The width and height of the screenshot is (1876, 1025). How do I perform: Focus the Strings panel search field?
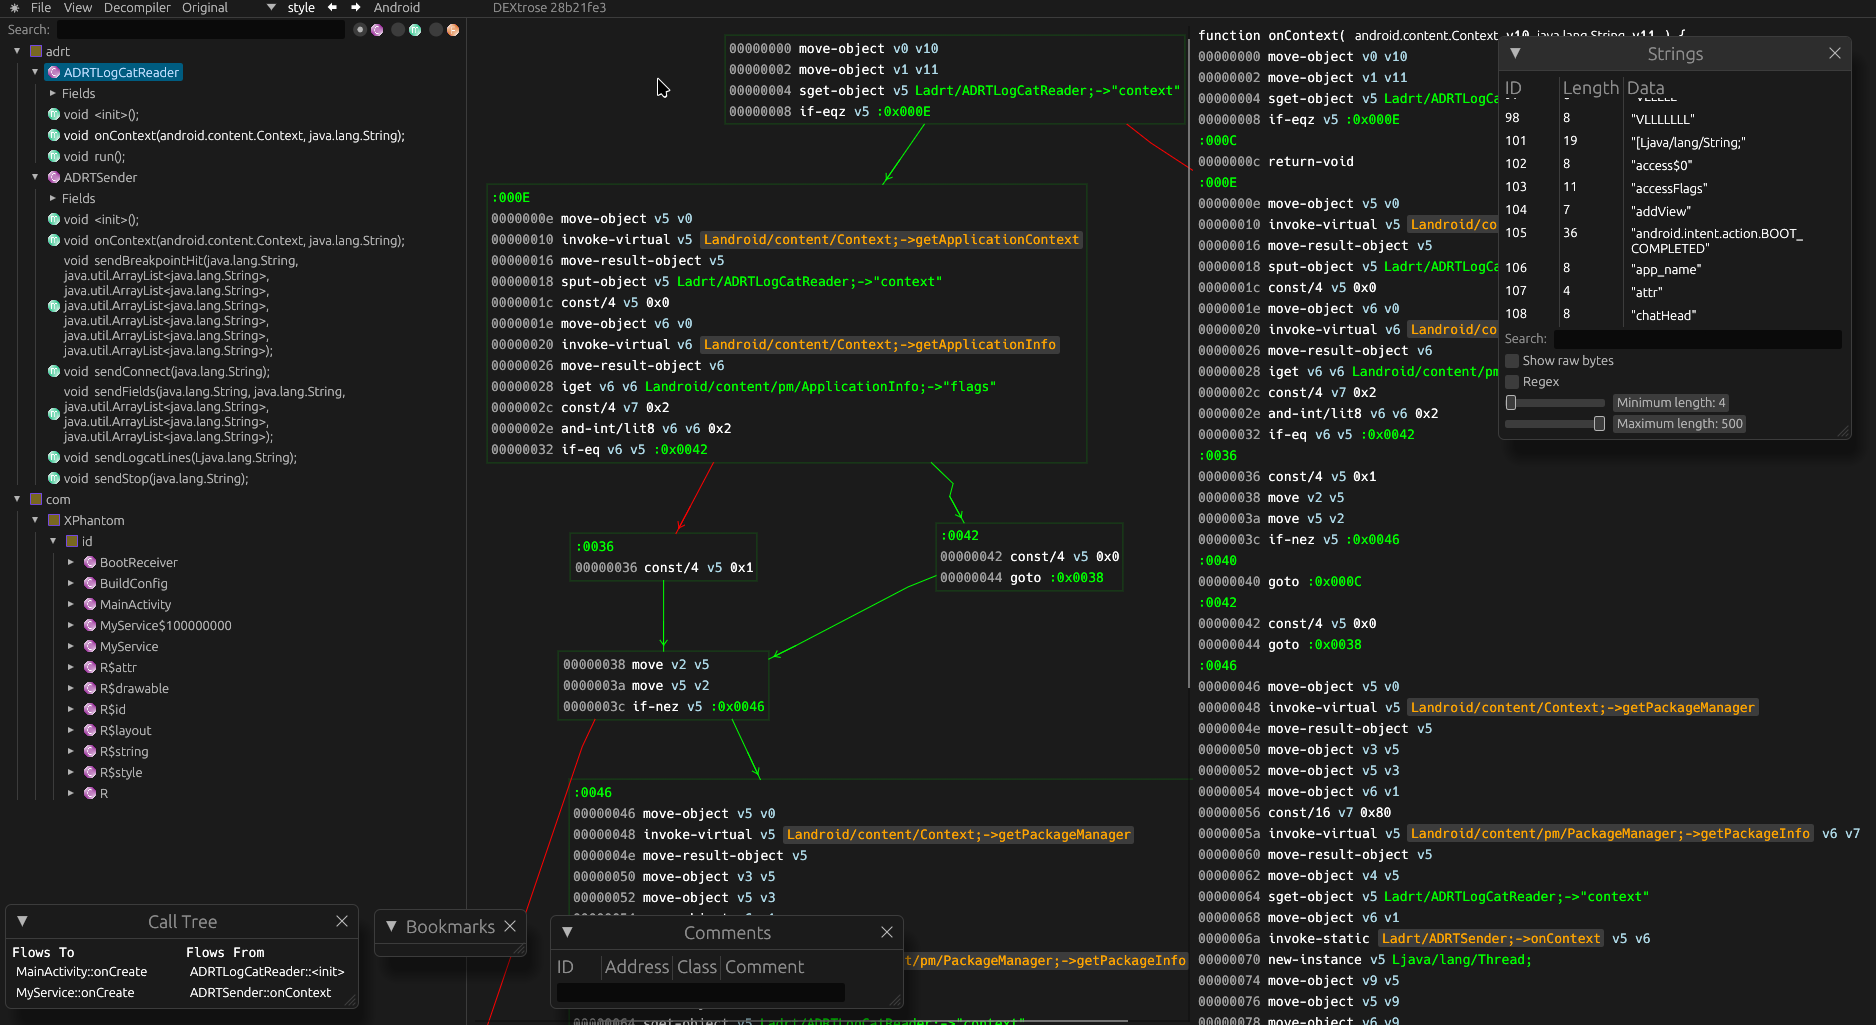tap(1696, 339)
